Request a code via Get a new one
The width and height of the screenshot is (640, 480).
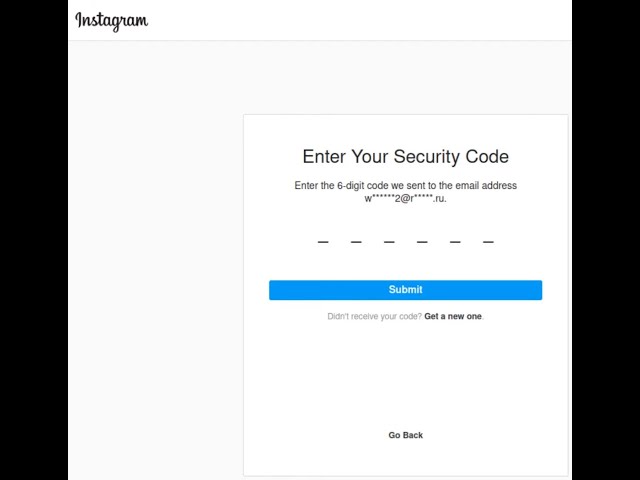click(453, 316)
